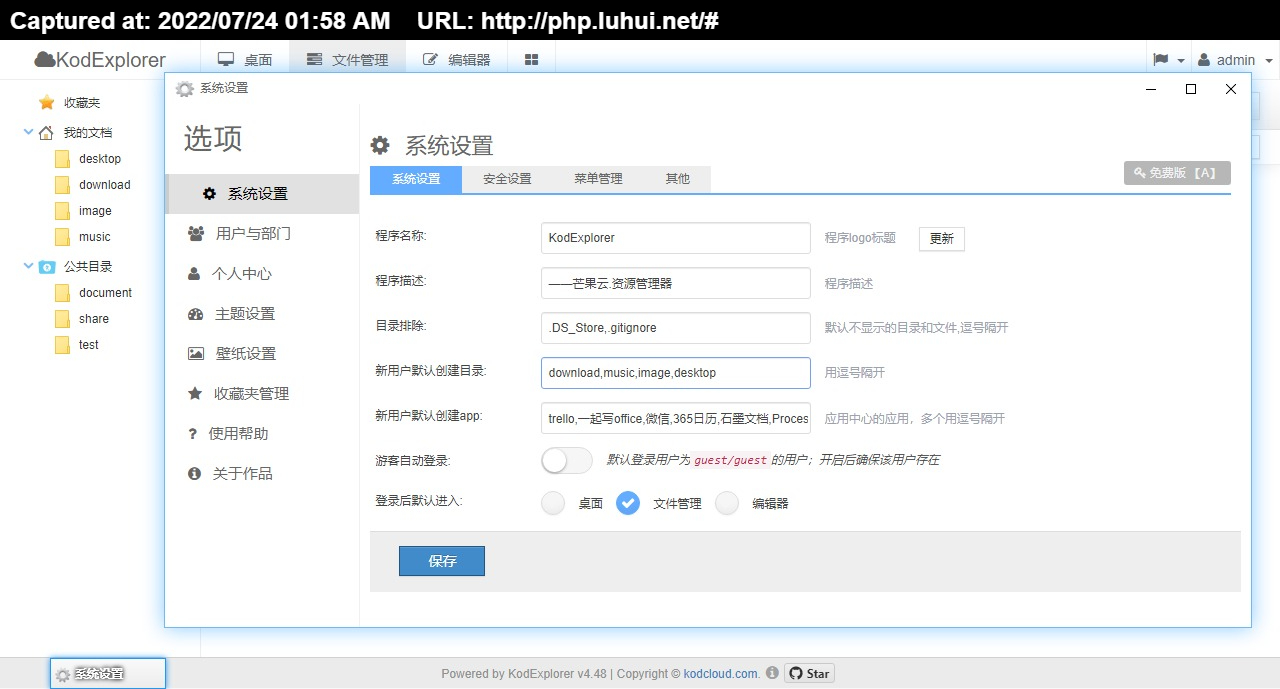Open 收藏夹管理 in options sidebar
Screen dimensions: 1280x689
click(262, 394)
